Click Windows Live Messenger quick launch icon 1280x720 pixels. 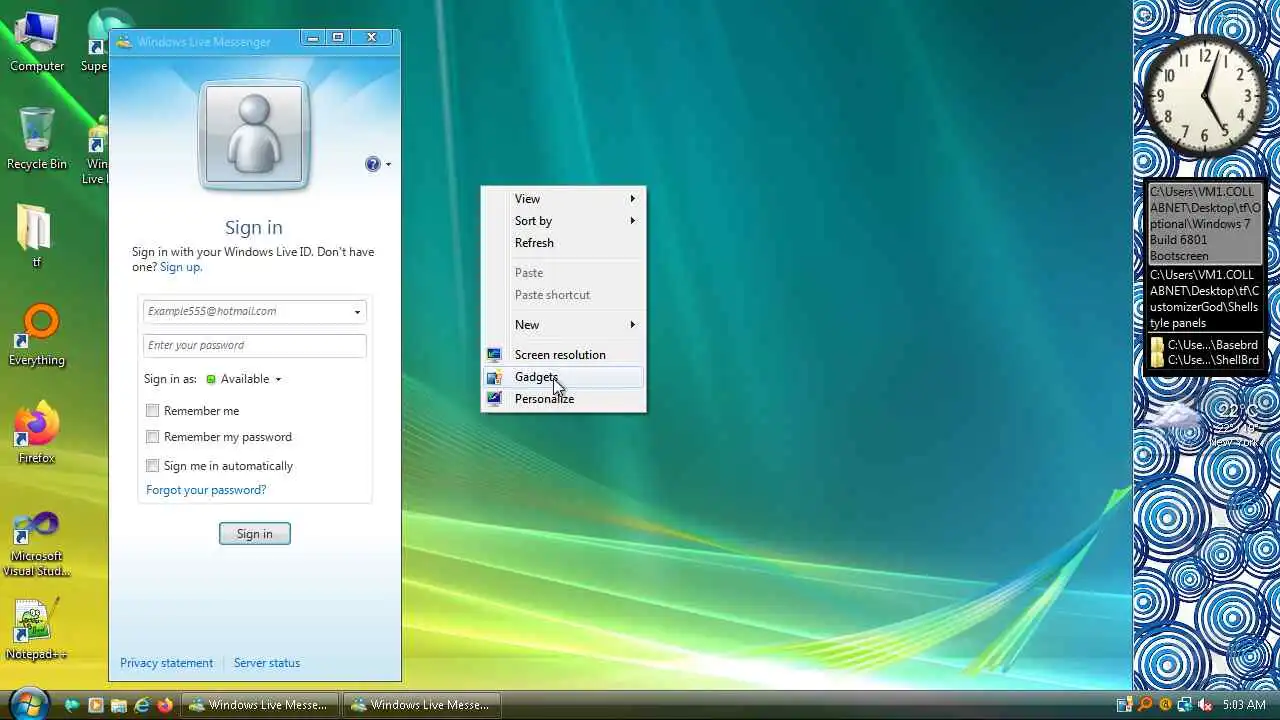tap(72, 705)
